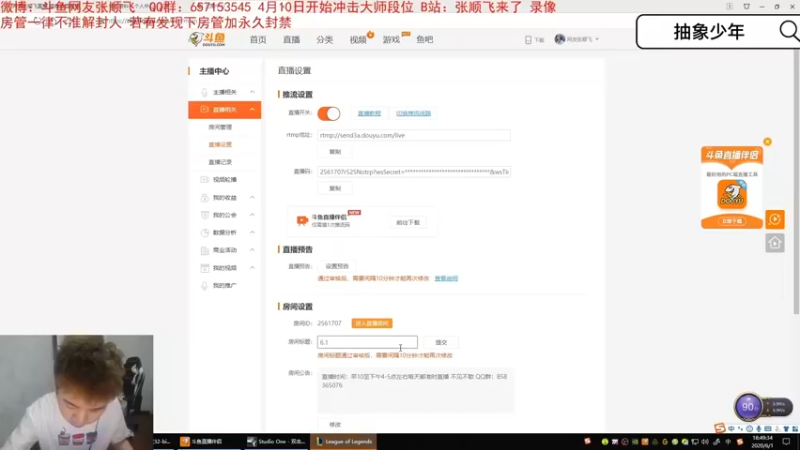Copy the rtmp address with 复制 button
Image resolution: width=800 pixels, height=450 pixels.
coord(335,152)
